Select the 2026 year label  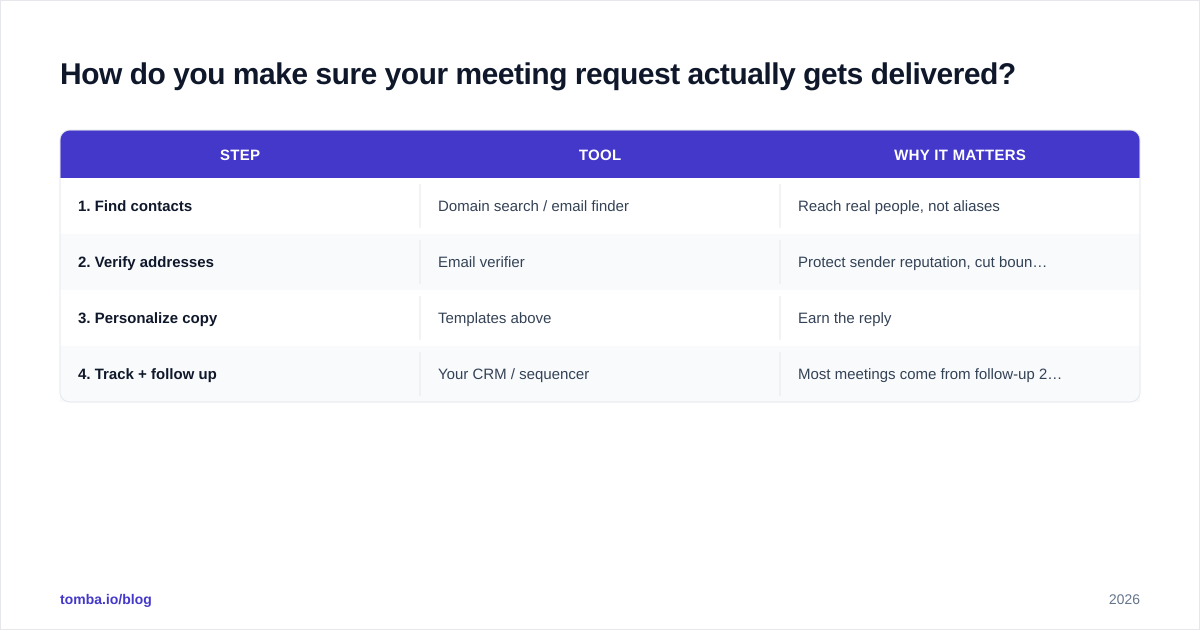(1124, 599)
